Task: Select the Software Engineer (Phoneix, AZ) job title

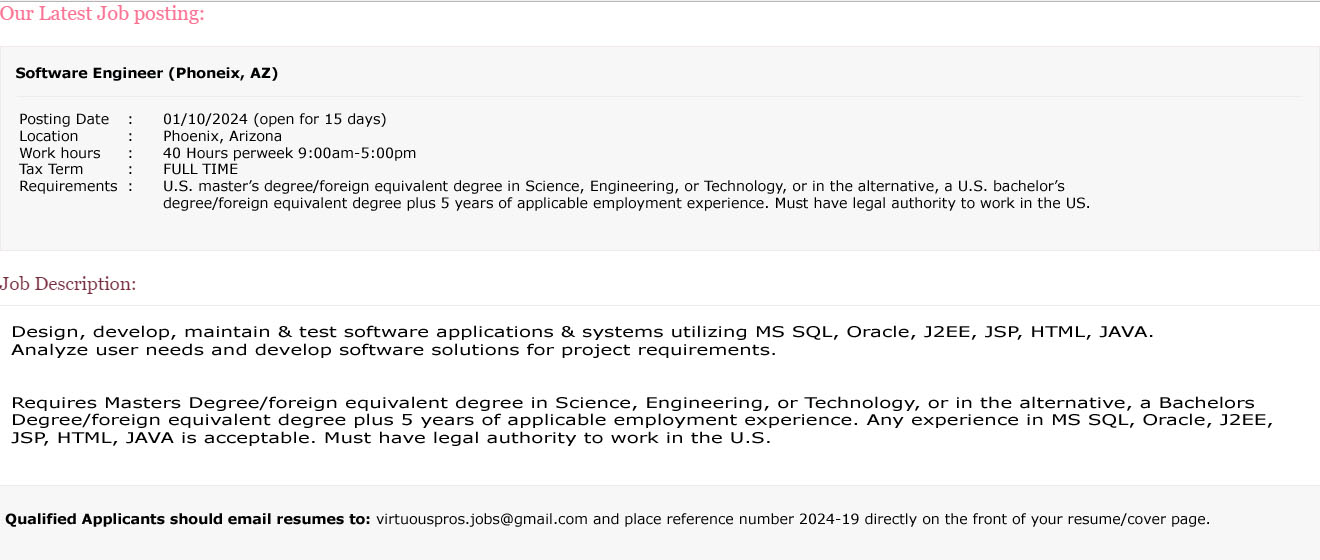Action: [x=147, y=73]
